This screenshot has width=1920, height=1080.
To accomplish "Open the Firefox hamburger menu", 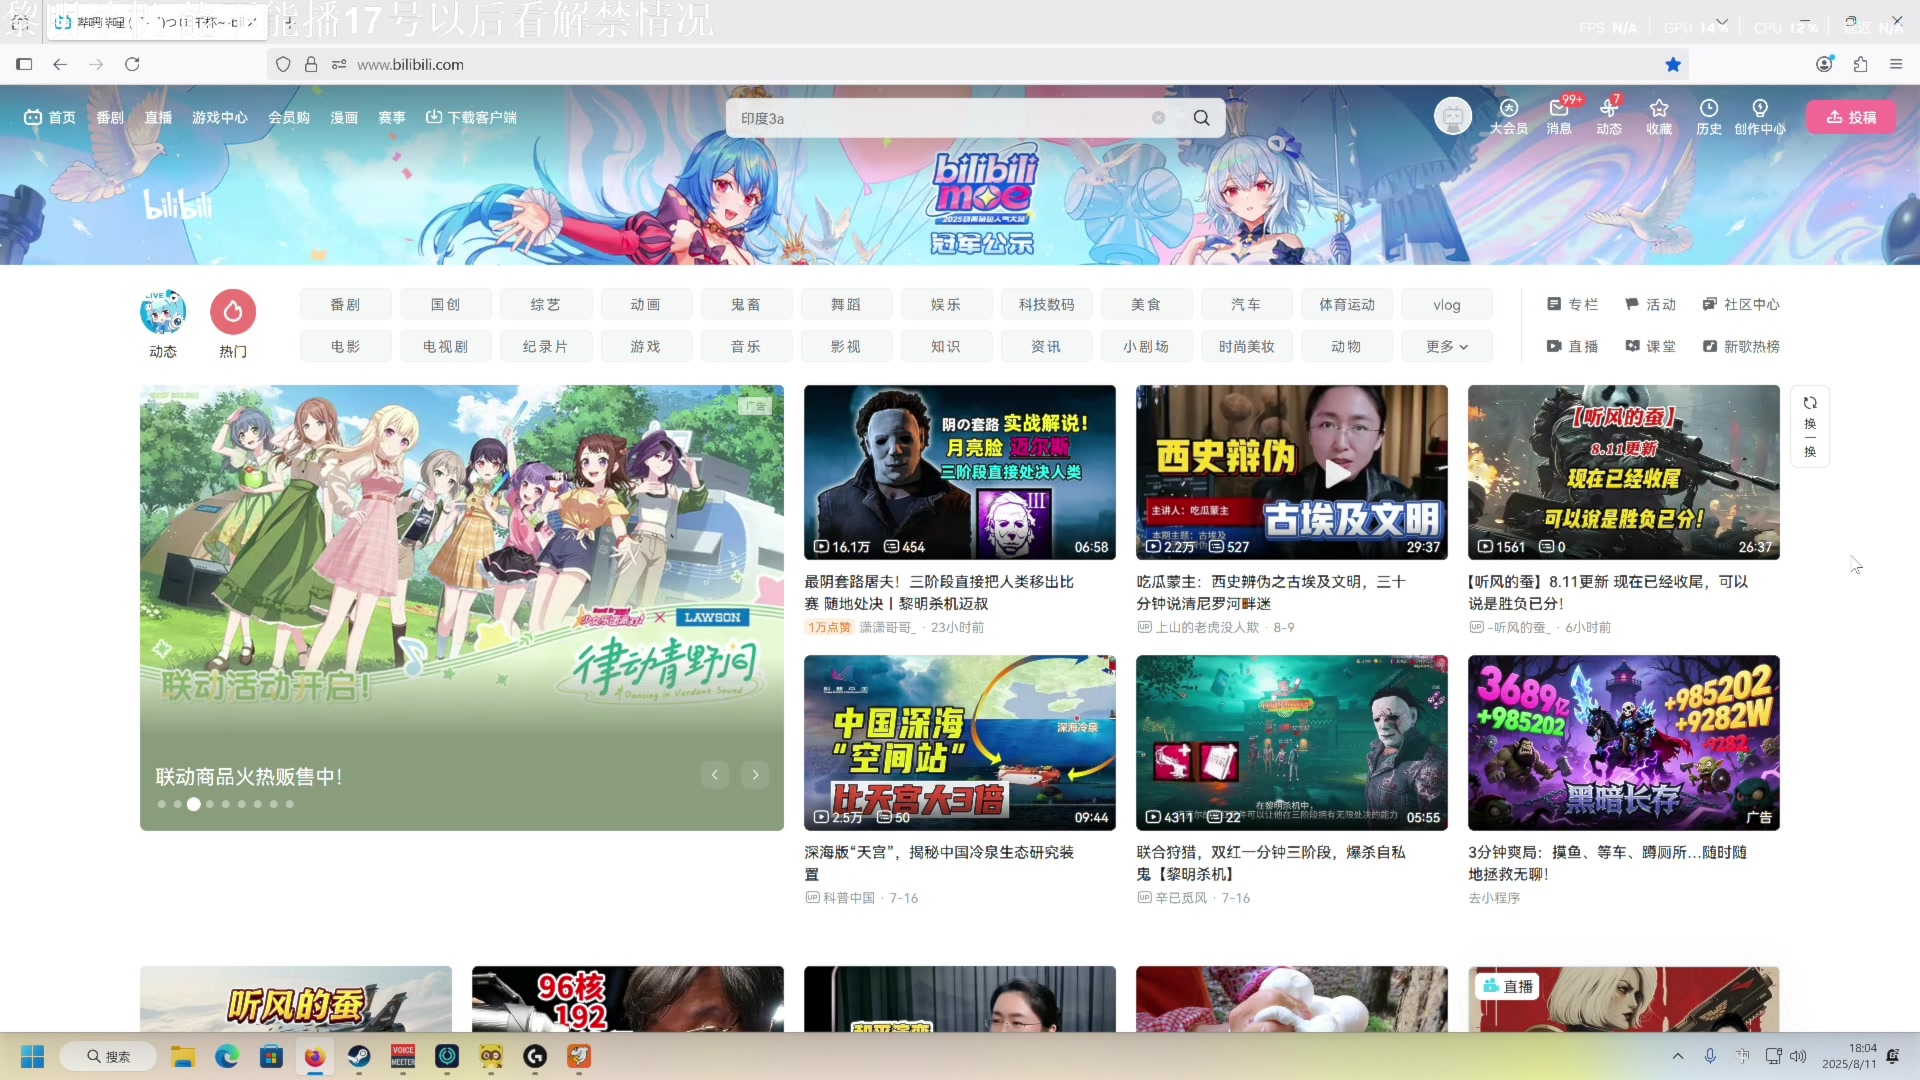I will tap(1896, 64).
